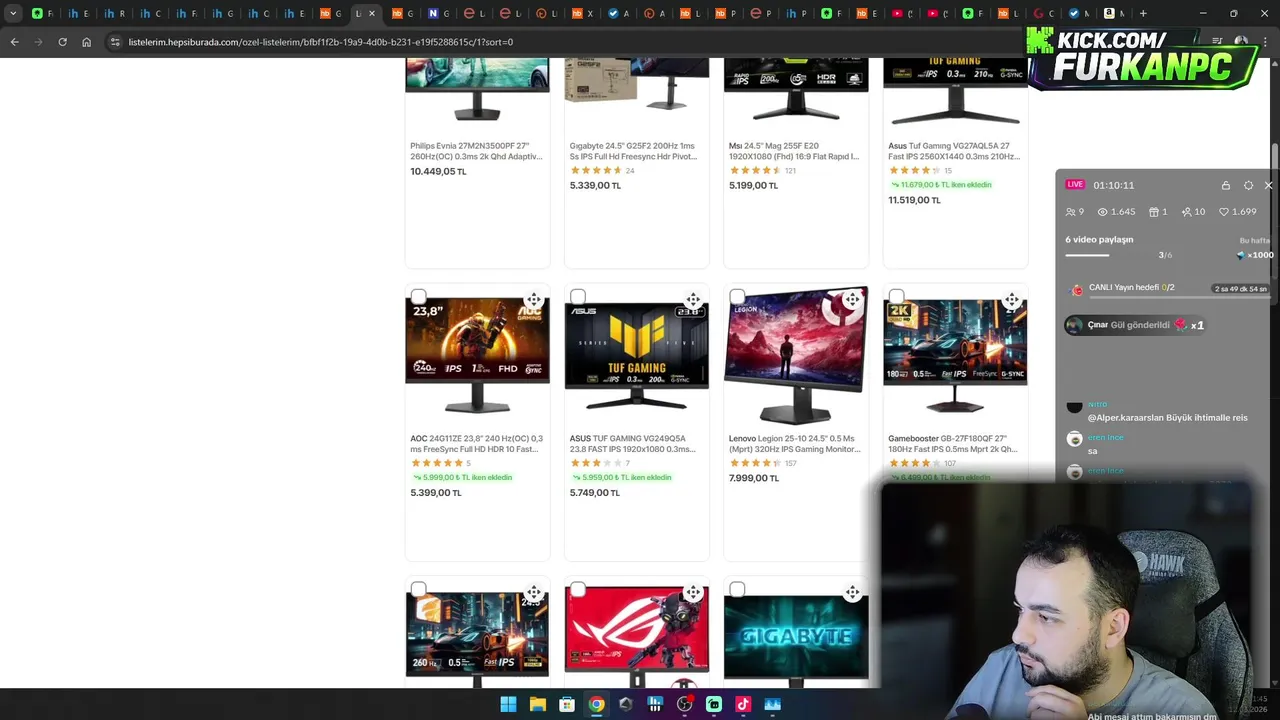Click the Lenovo Legion monitor thumbnail
This screenshot has width=1280, height=720.
796,354
